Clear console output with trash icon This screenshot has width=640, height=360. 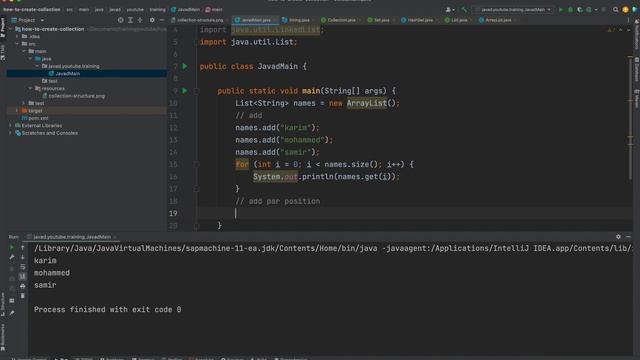[22, 296]
